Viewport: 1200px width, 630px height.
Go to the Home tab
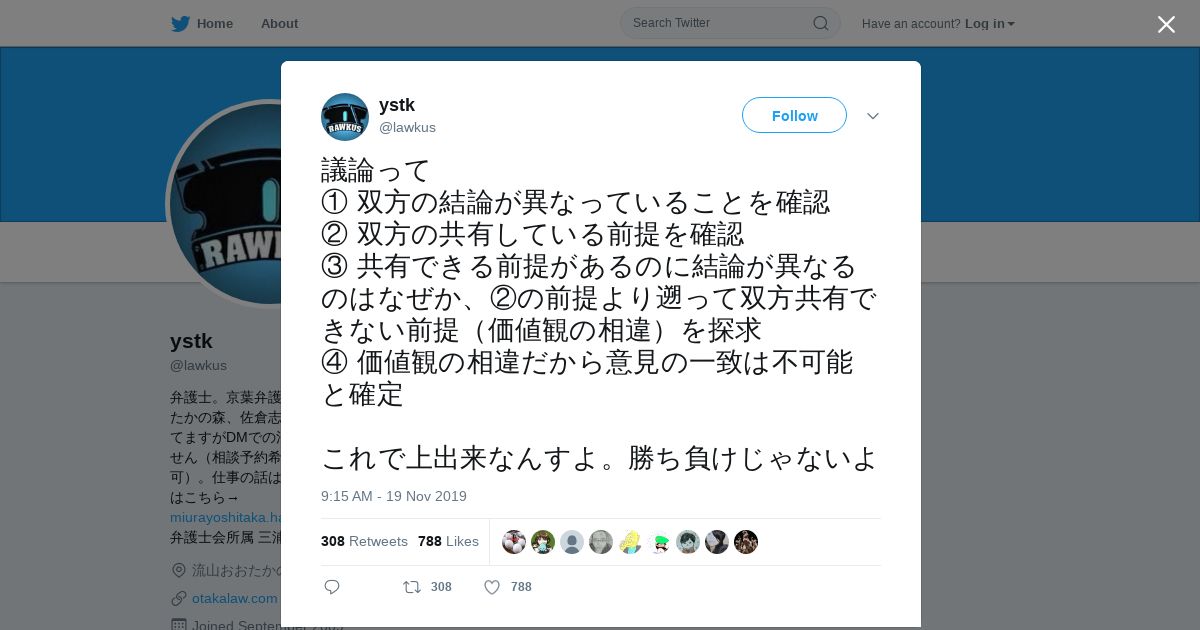[x=214, y=23]
